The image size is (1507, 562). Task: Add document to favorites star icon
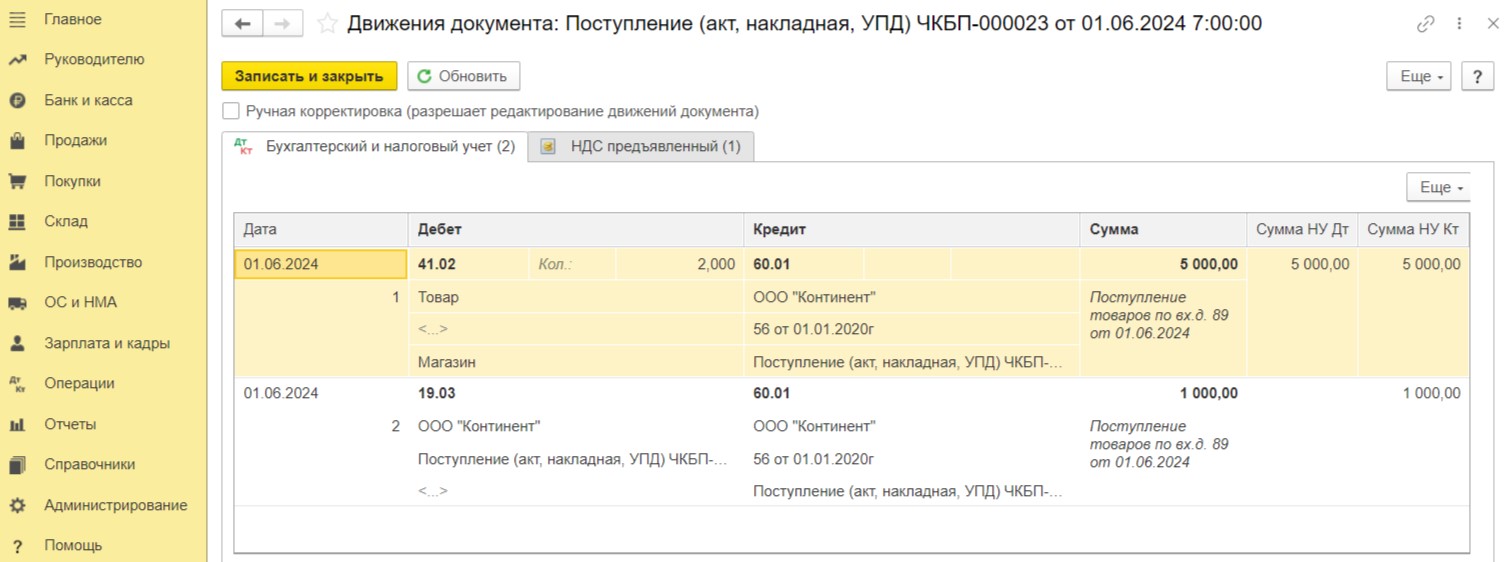(327, 23)
